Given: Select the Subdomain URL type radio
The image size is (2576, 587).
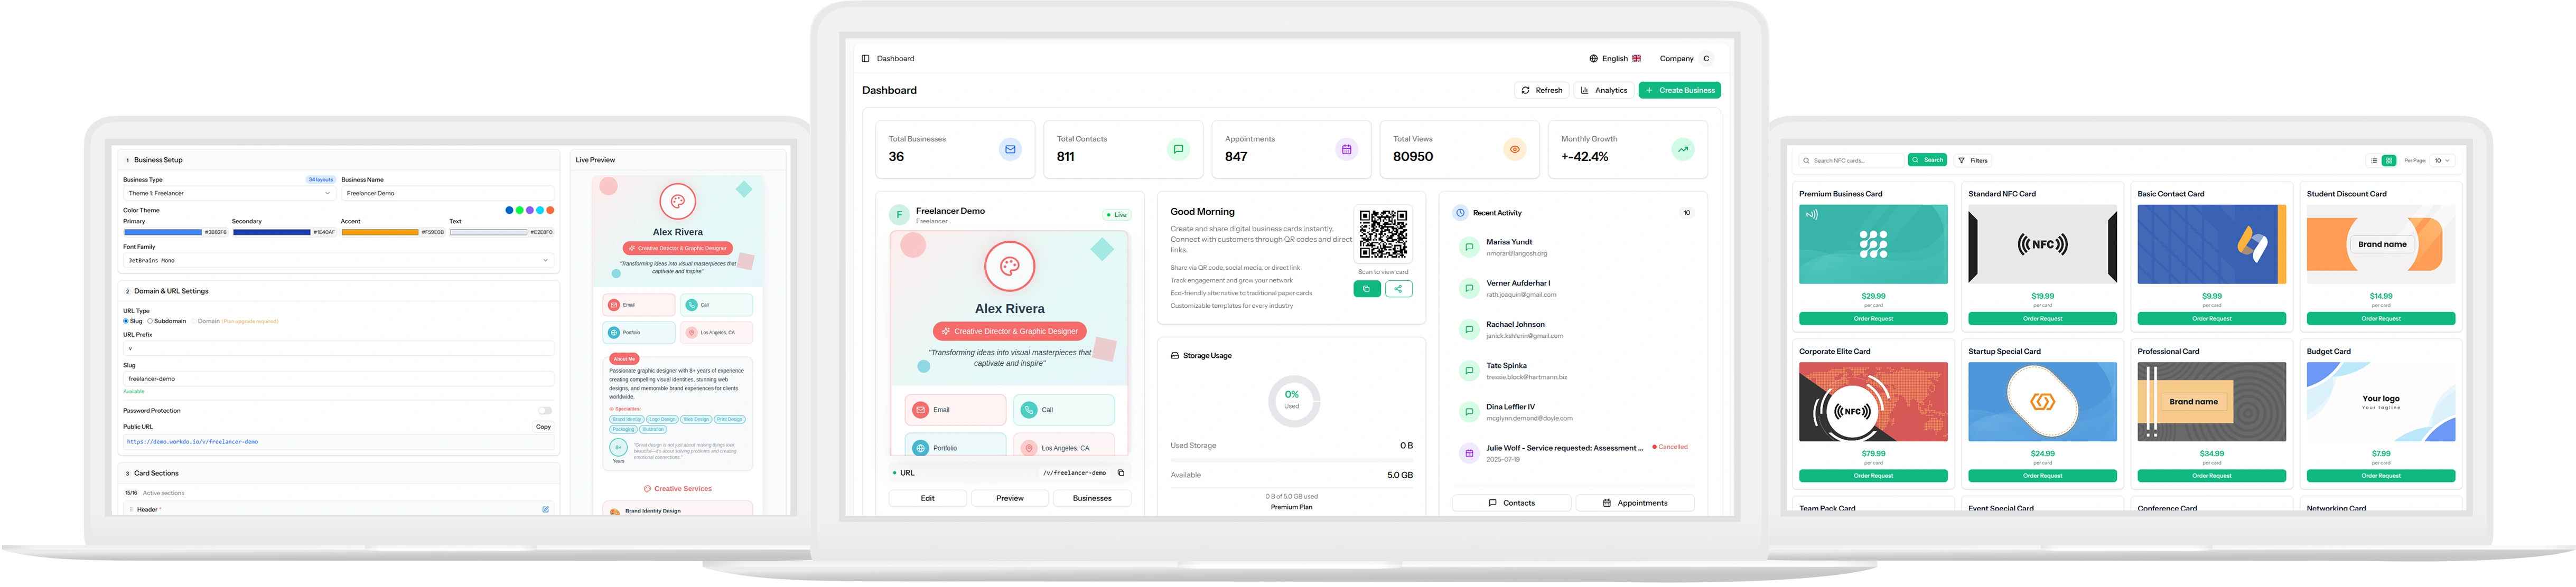Looking at the screenshot, I should [150, 321].
